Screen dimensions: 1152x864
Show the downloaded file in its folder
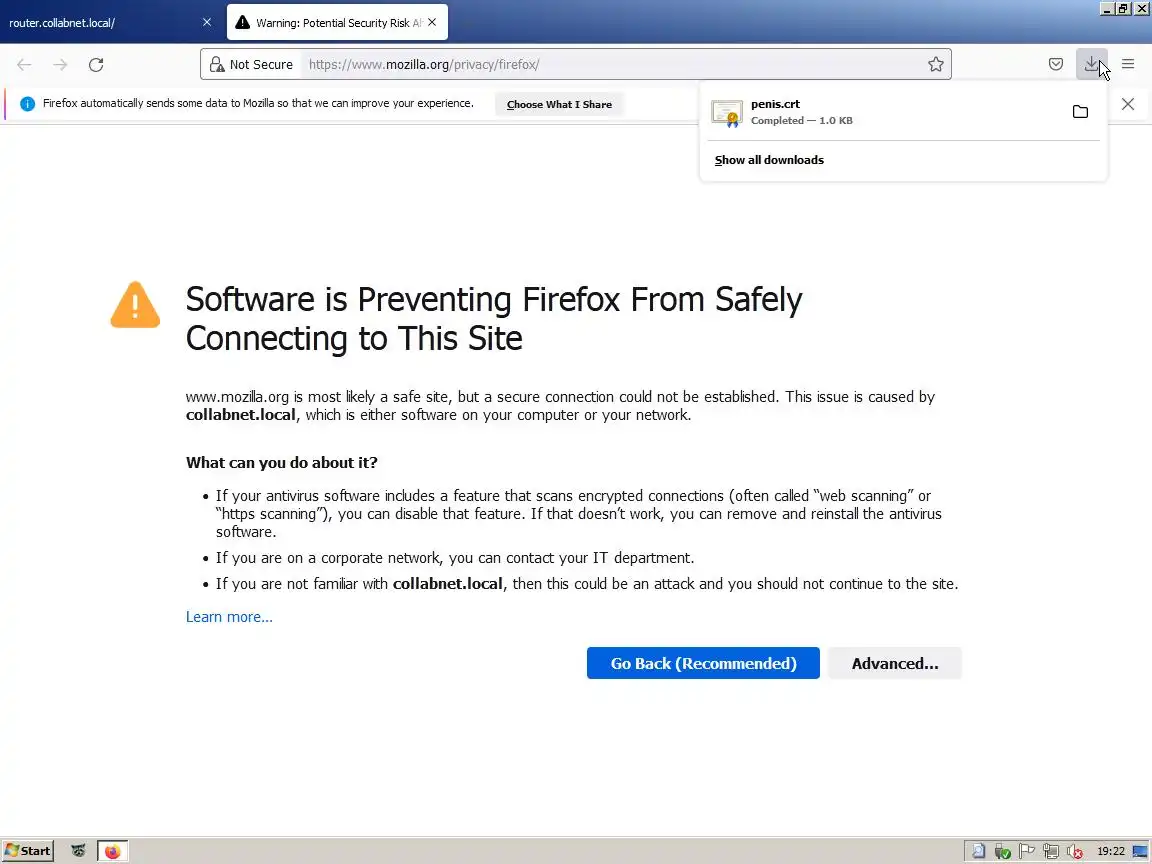(x=1080, y=112)
